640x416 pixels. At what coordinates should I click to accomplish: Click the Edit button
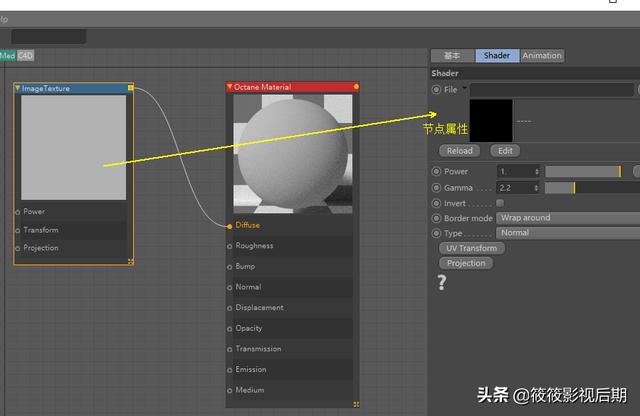(505, 151)
